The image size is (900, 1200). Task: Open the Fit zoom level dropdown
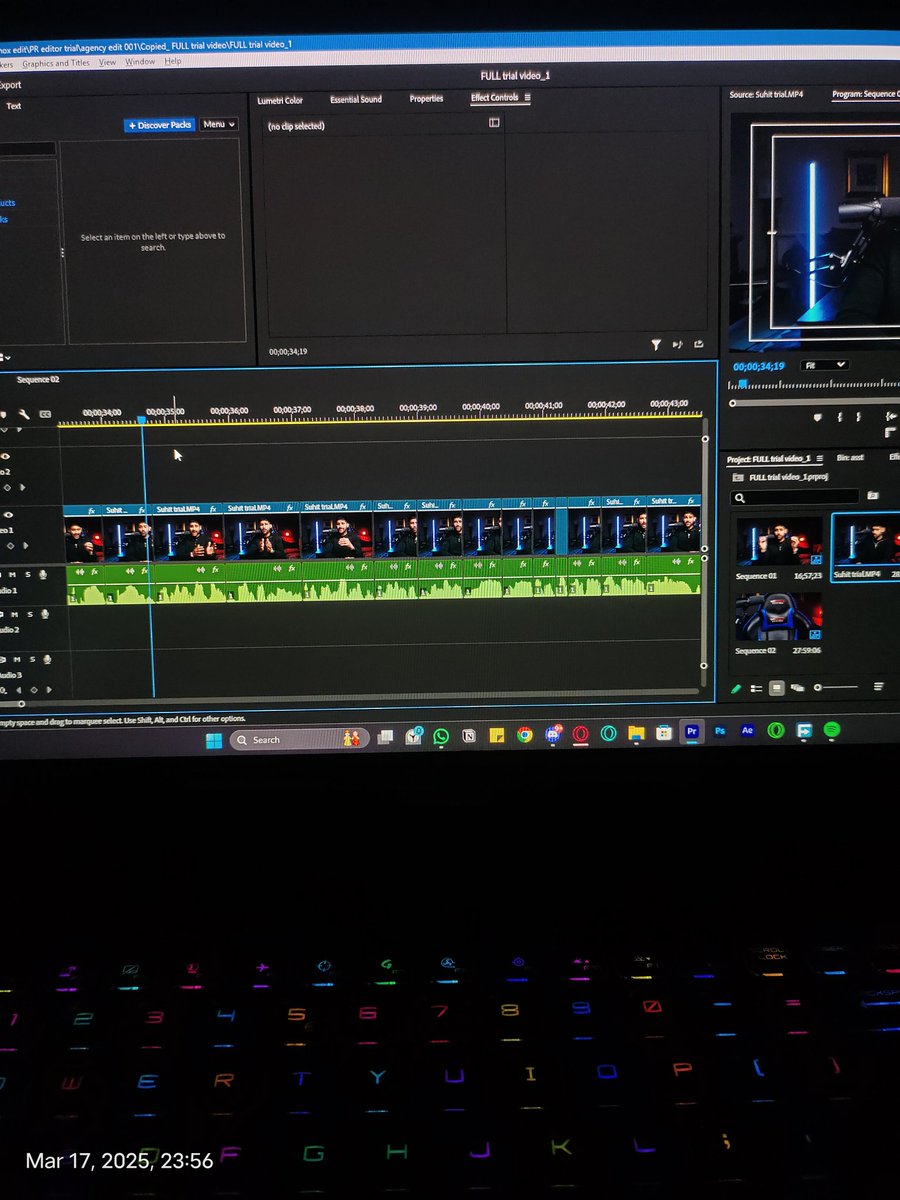[825, 365]
